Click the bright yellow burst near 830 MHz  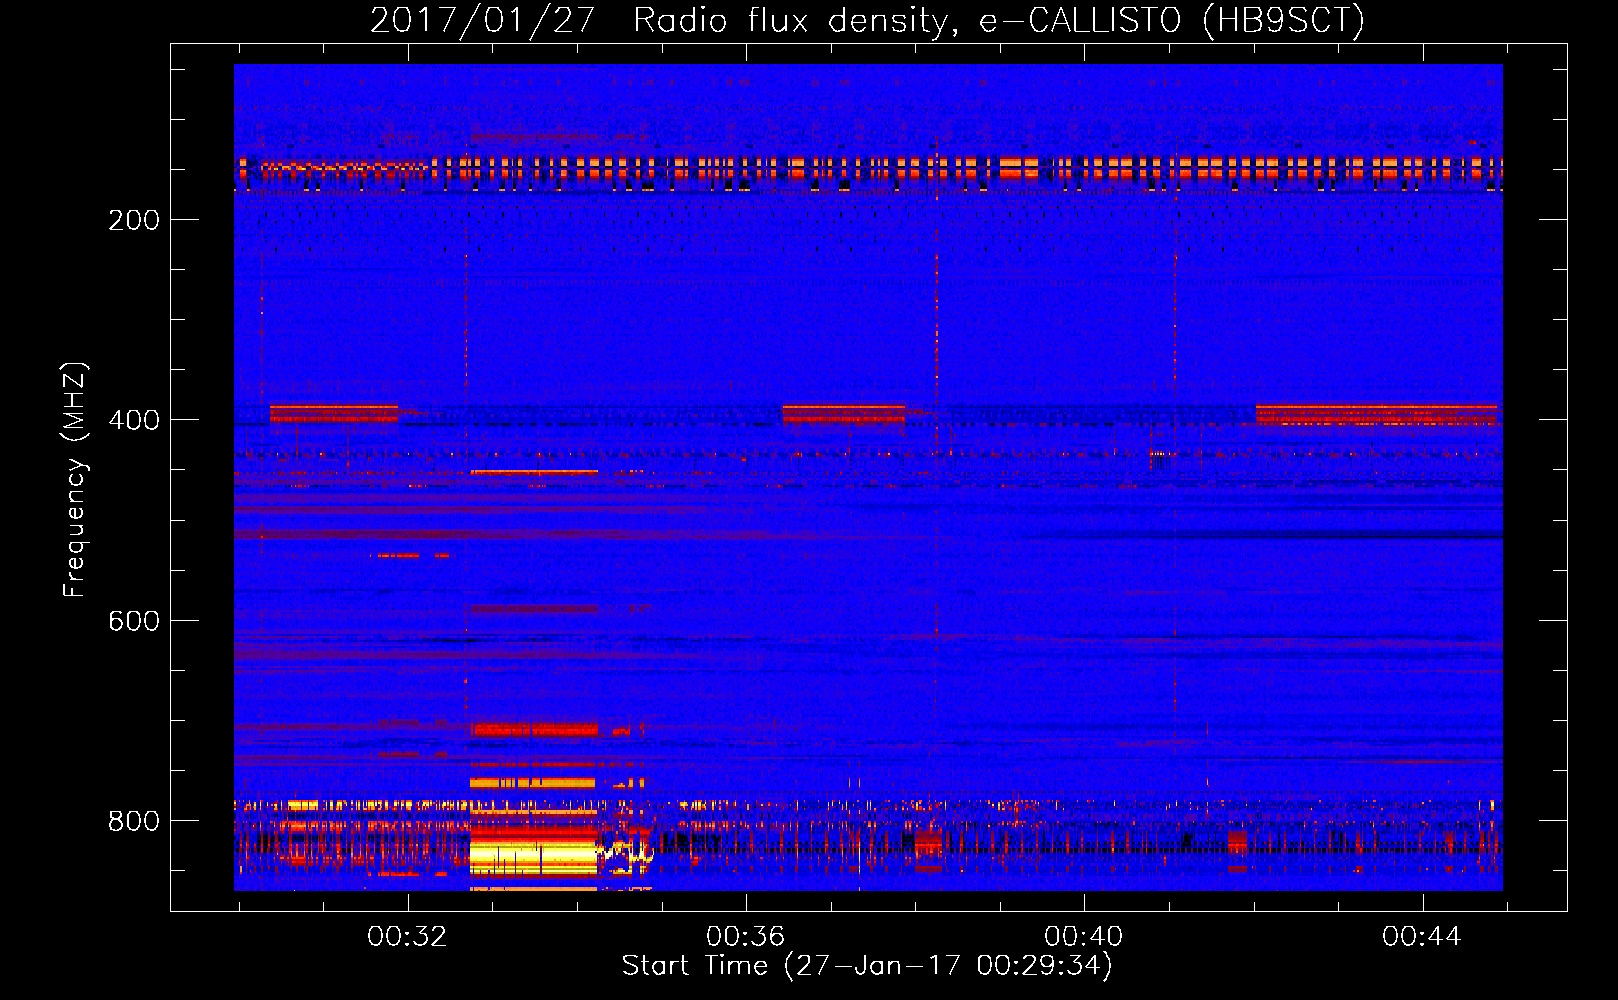[x=534, y=857]
